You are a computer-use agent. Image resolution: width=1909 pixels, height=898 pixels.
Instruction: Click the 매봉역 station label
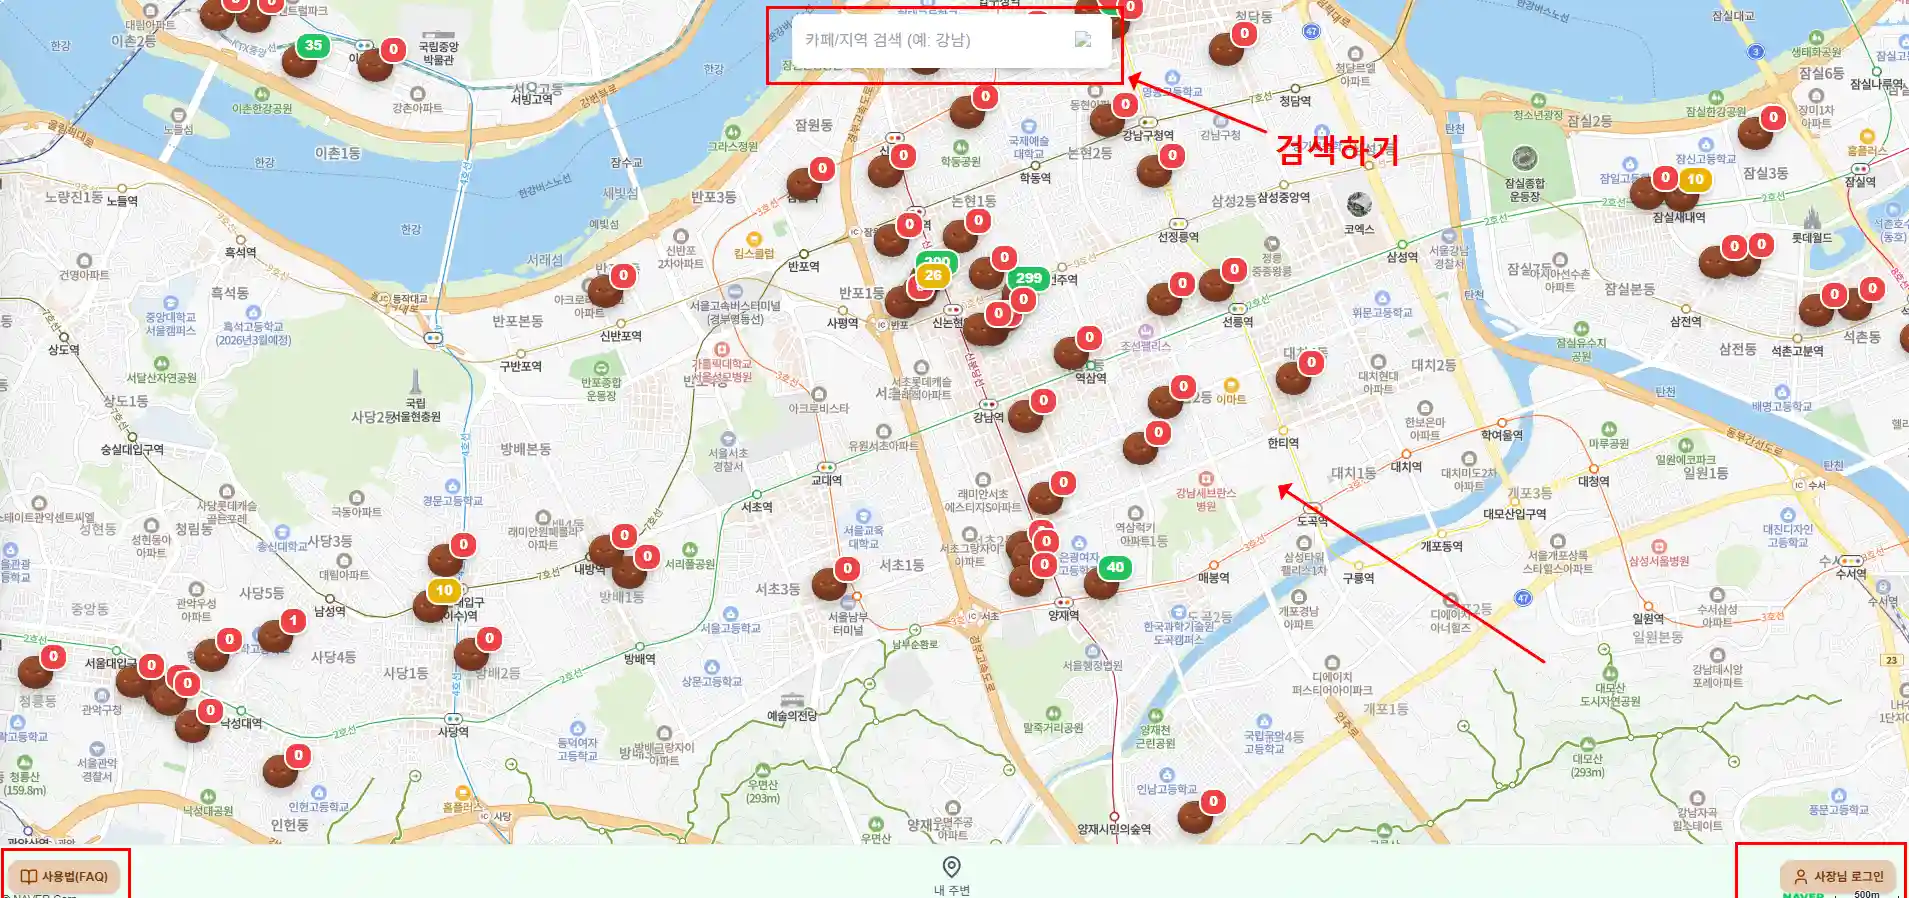pyautogui.click(x=1213, y=578)
